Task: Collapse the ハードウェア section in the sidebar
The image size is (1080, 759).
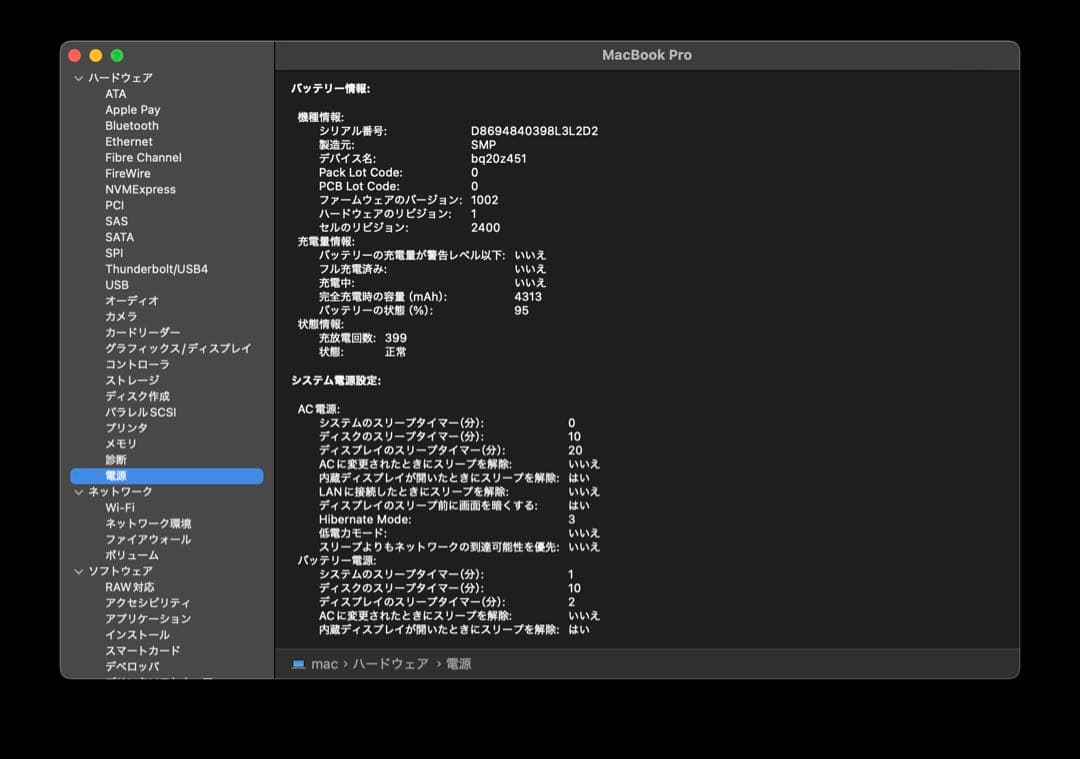Action: click(78, 77)
